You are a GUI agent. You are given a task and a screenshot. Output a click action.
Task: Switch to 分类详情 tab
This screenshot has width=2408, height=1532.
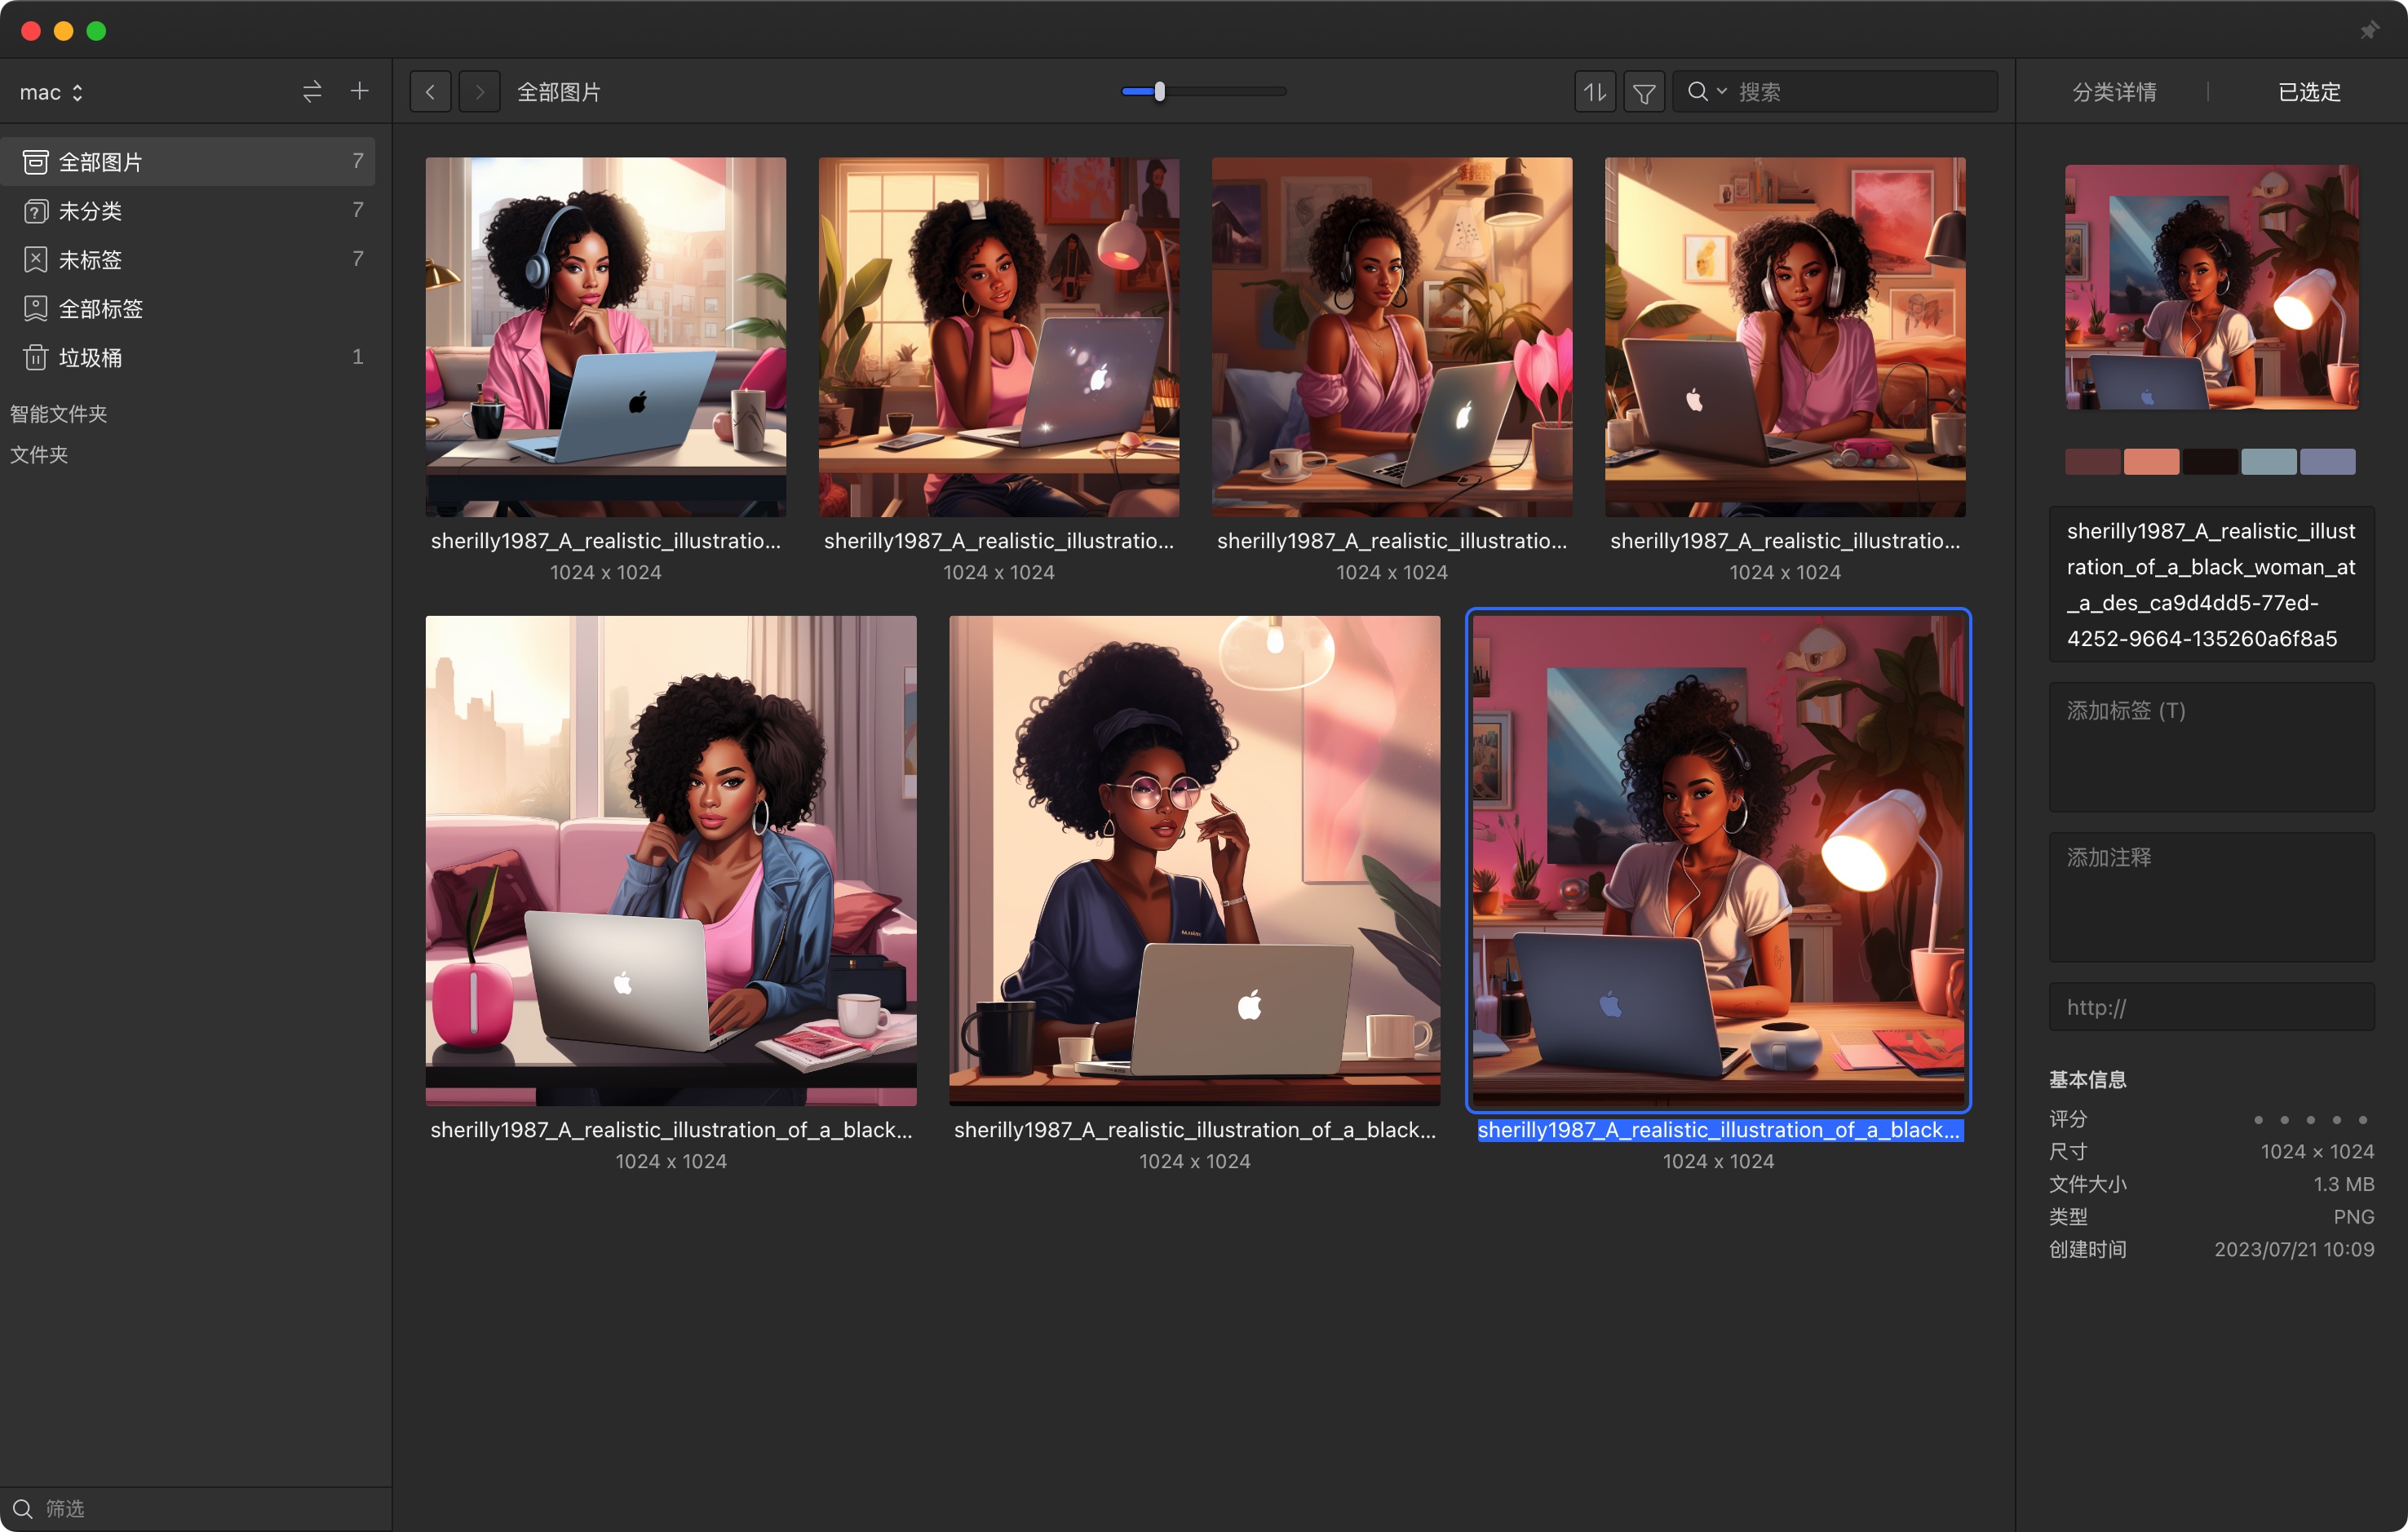[x=2114, y=92]
